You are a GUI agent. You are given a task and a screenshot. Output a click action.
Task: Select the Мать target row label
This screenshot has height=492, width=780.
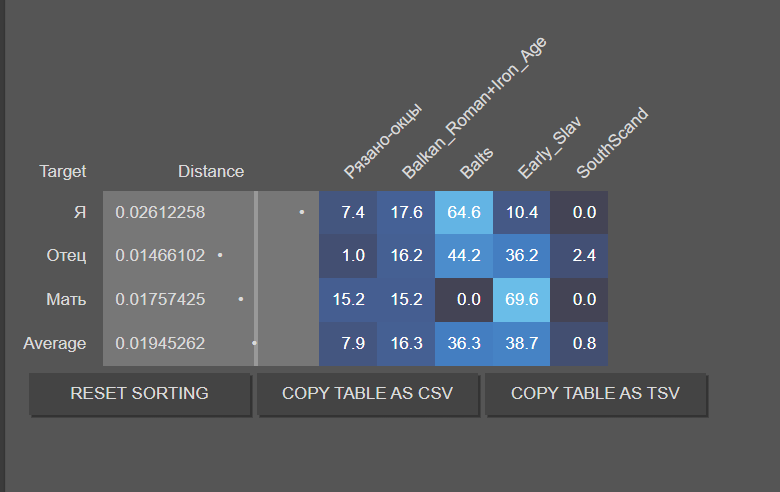pyautogui.click(x=66, y=299)
